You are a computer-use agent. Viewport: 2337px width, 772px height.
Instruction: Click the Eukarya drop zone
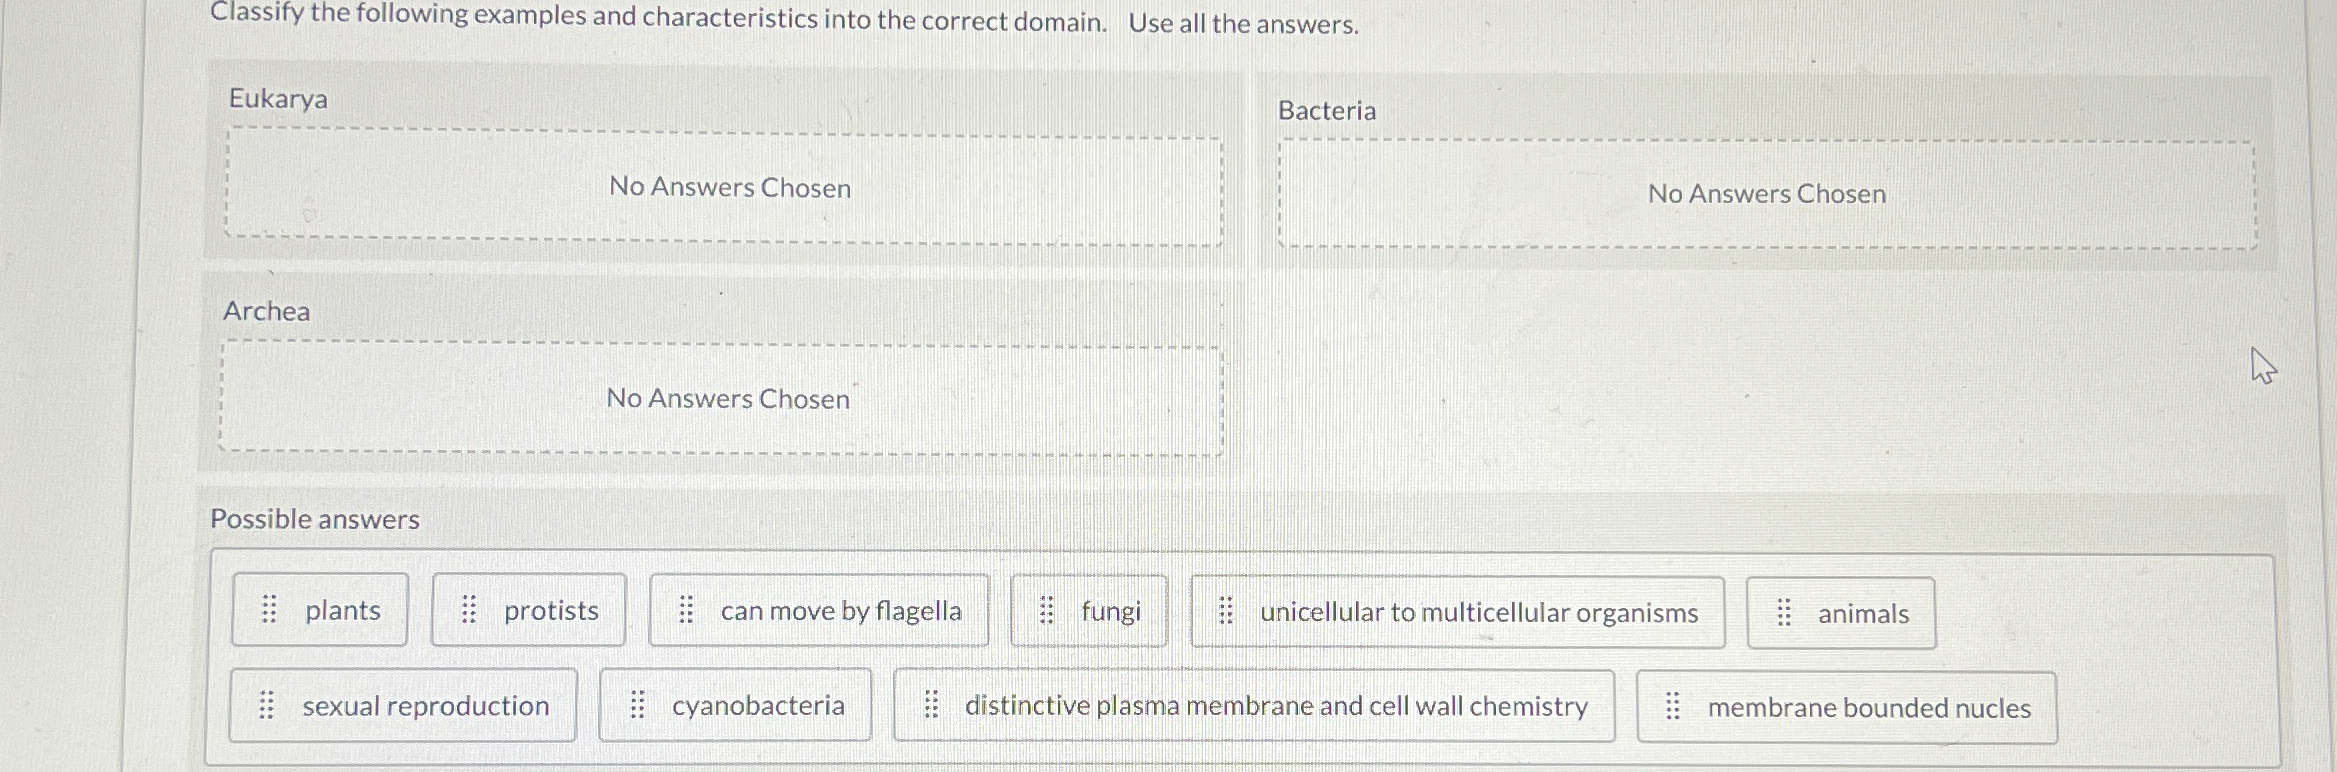(727, 188)
